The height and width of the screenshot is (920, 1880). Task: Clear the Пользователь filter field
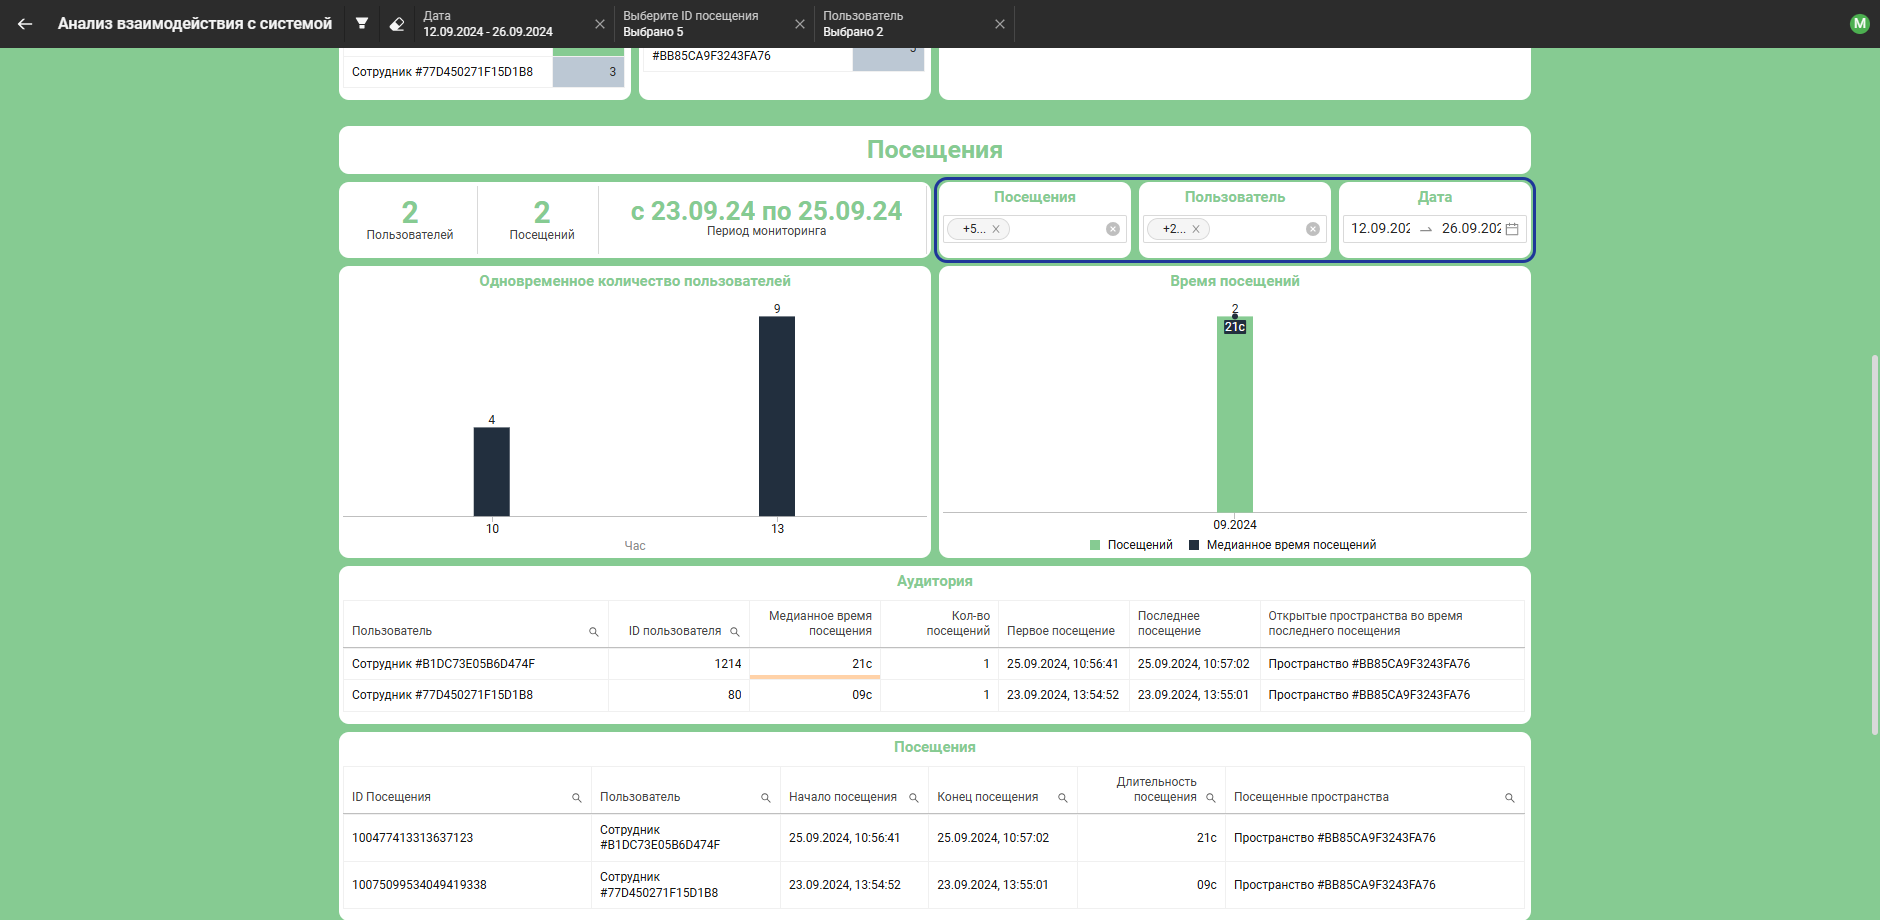pyautogui.click(x=1313, y=229)
